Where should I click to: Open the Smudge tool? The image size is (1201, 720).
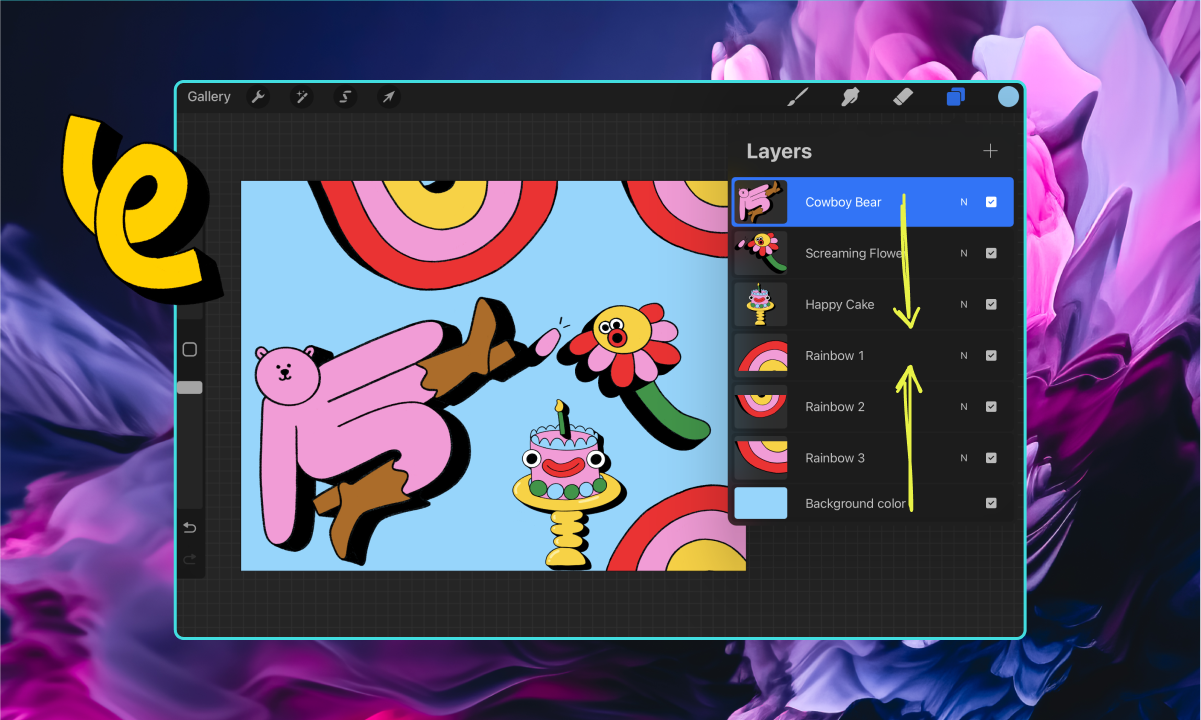point(850,96)
